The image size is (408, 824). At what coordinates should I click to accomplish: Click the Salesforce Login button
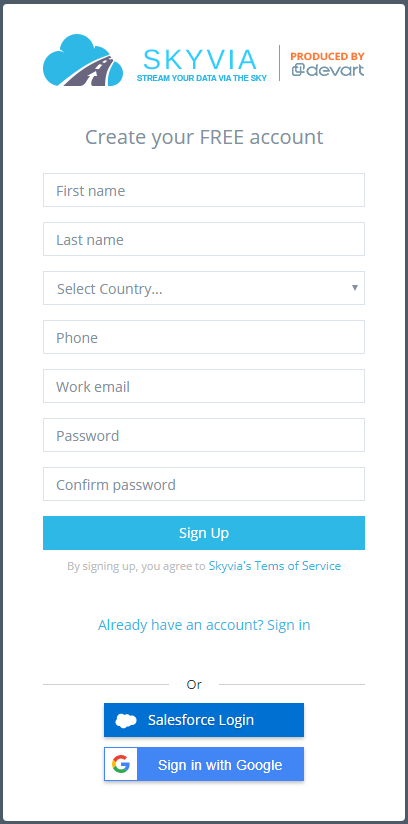point(204,720)
